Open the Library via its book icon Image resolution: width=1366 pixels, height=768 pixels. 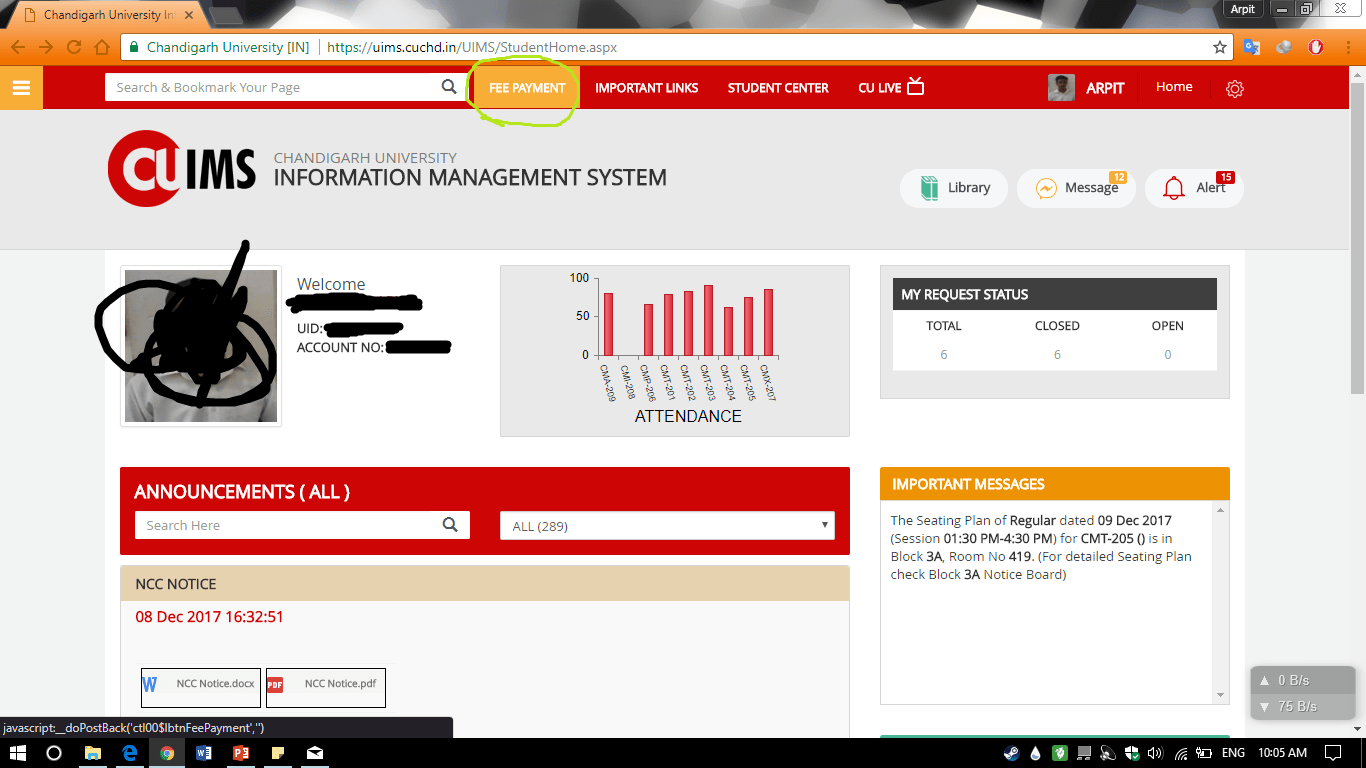coord(930,187)
